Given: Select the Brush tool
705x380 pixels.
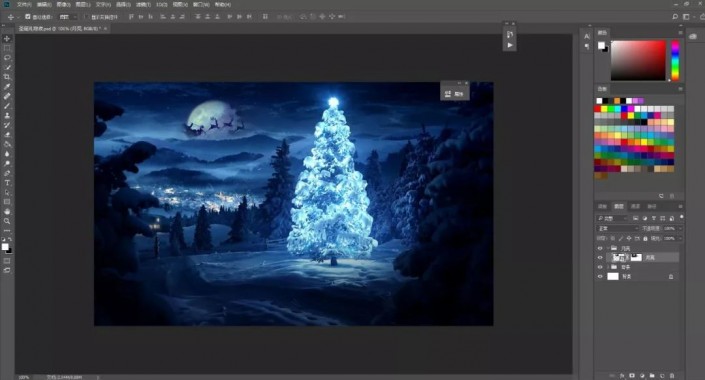Looking at the screenshot, I should point(7,106).
